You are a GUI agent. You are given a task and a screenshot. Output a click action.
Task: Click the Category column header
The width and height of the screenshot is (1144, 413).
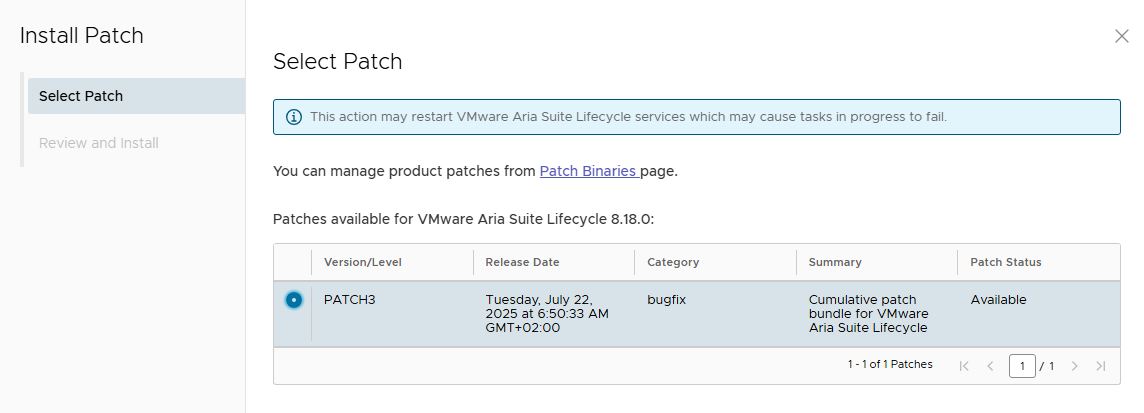click(x=673, y=262)
